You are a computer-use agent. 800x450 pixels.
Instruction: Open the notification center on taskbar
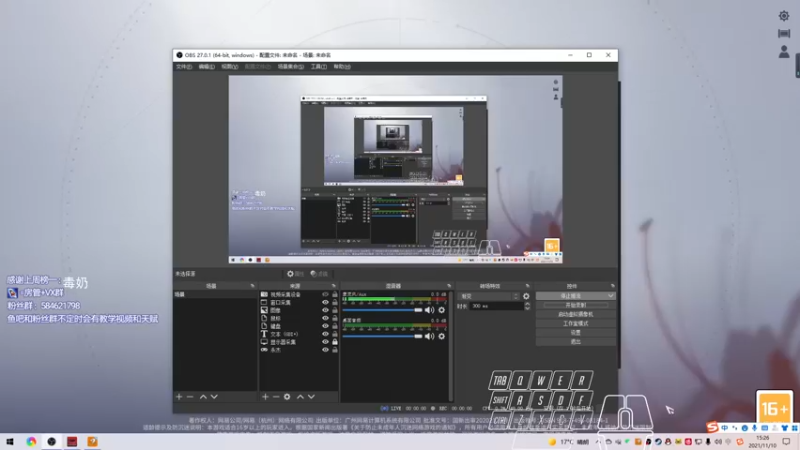click(786, 442)
